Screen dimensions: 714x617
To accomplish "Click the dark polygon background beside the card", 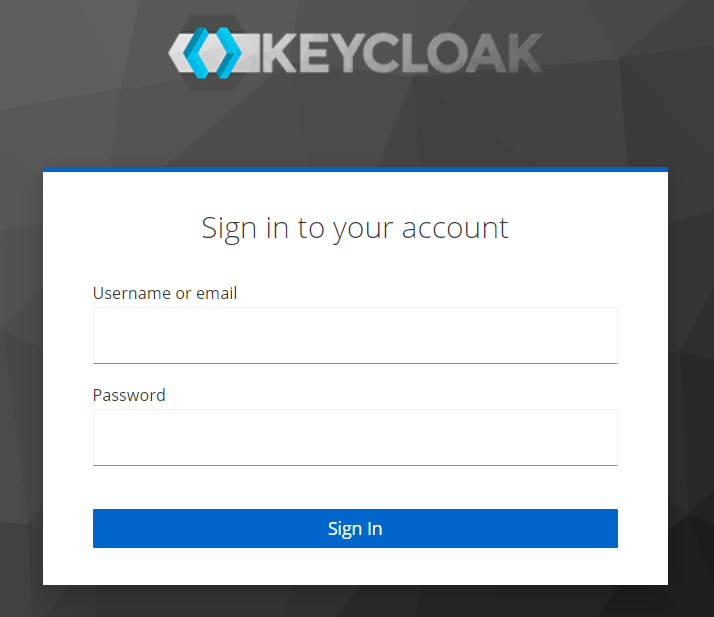I will [x=21, y=364].
